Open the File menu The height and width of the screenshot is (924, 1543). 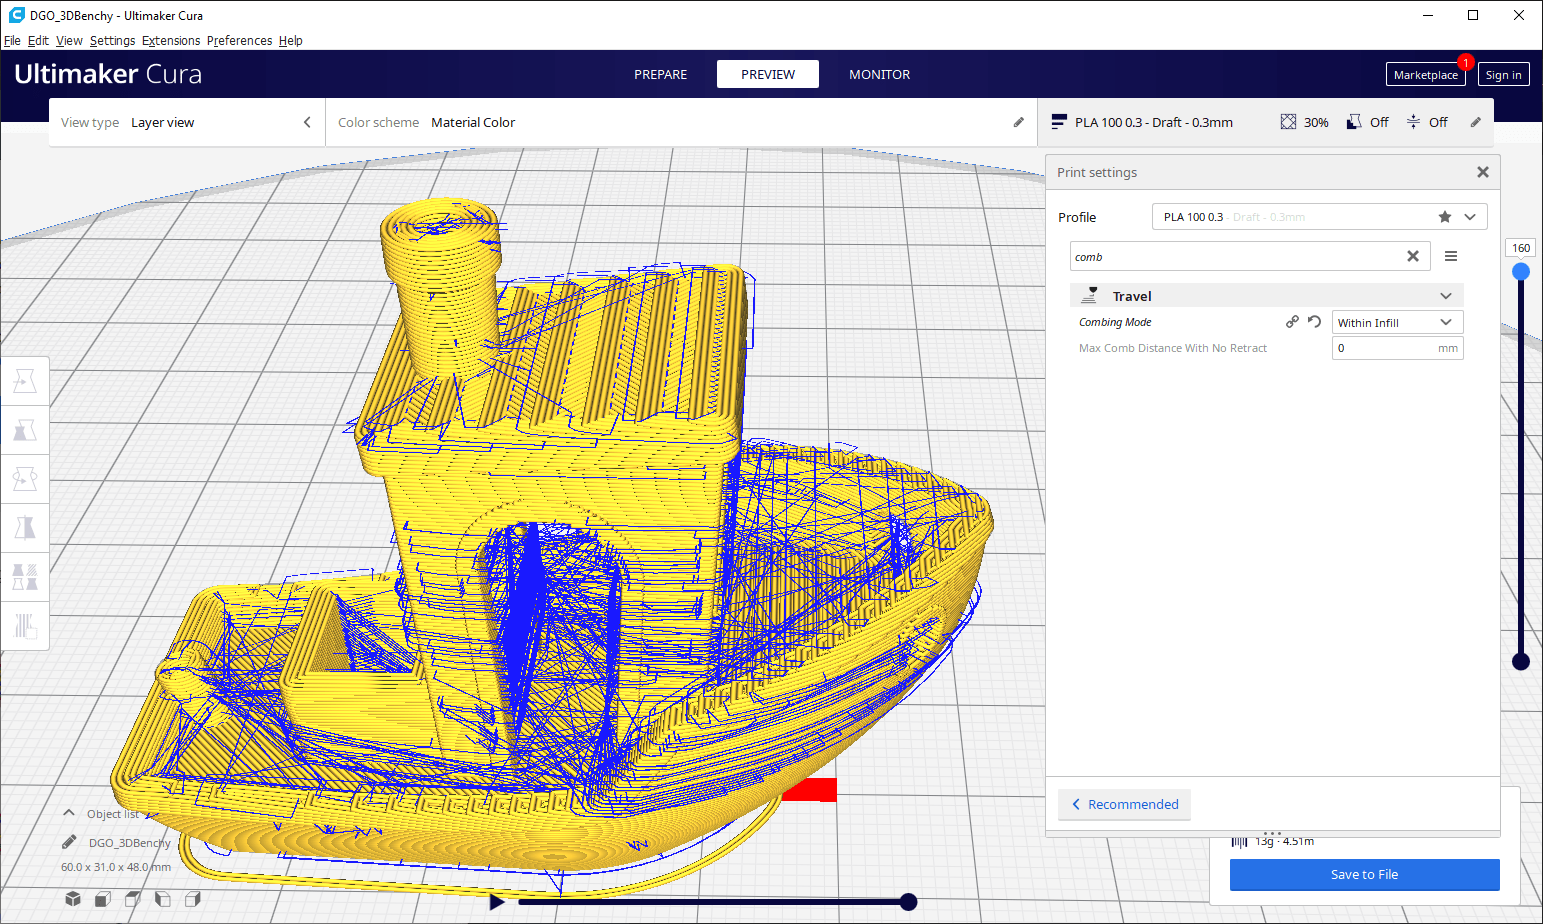click(12, 41)
